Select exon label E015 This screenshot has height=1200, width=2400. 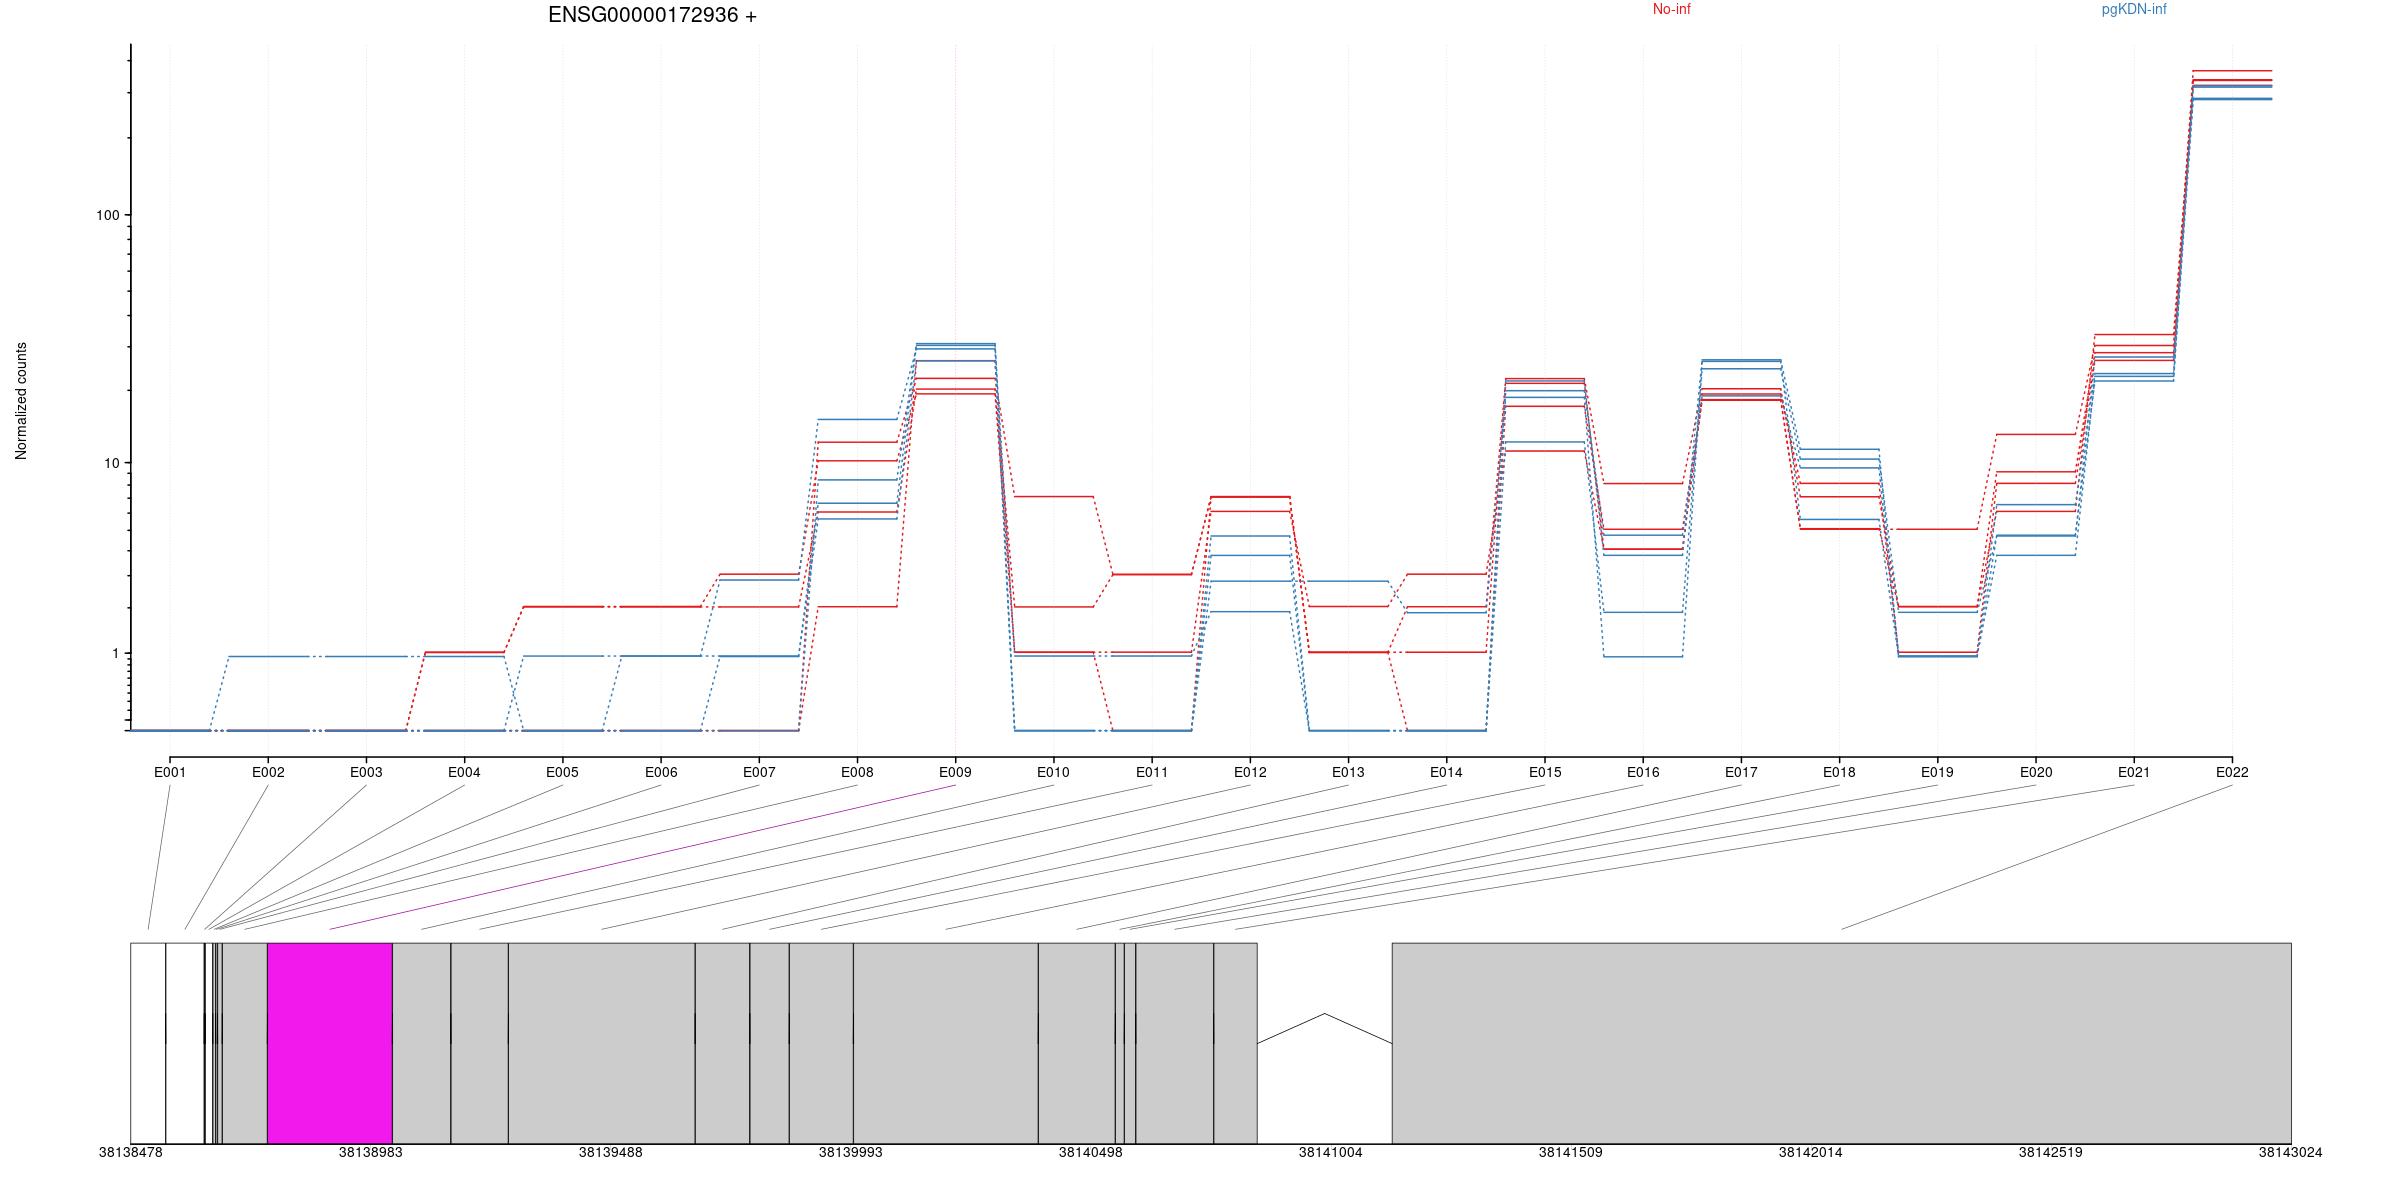coord(1545,772)
